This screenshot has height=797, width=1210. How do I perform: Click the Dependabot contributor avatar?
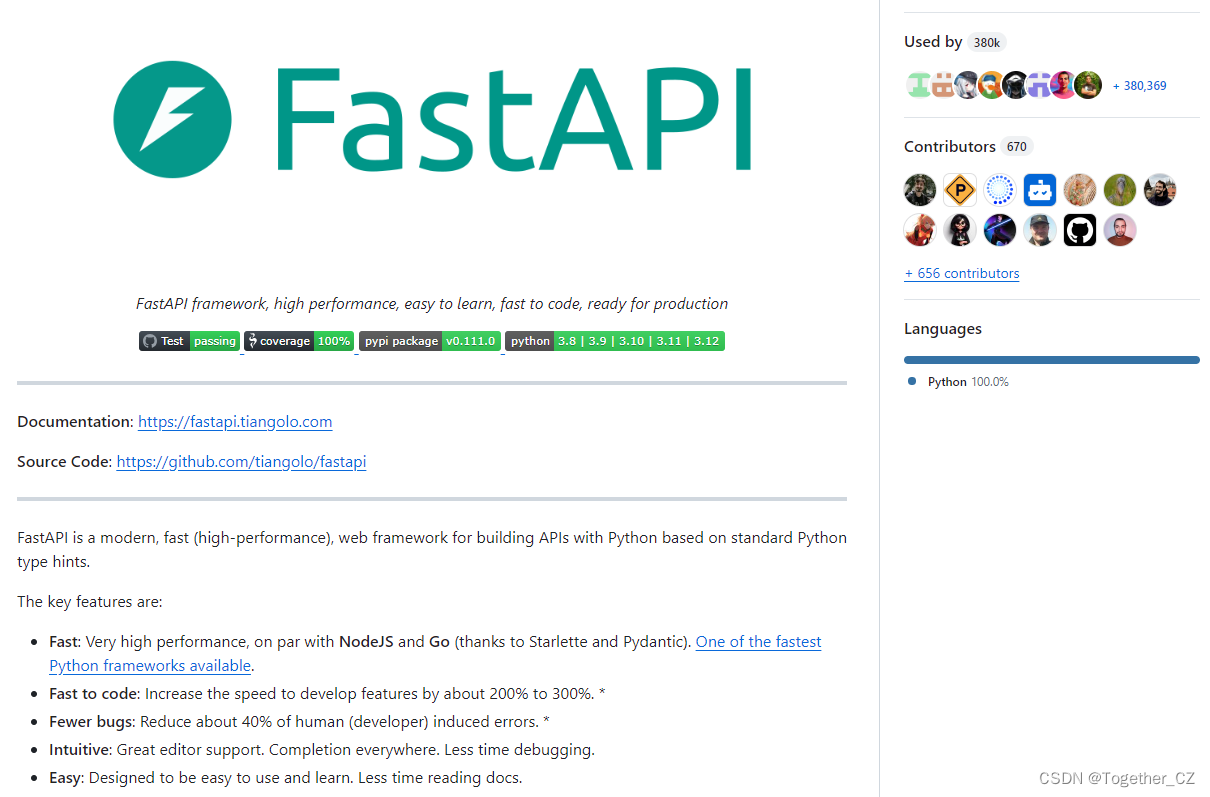[x=1040, y=189]
